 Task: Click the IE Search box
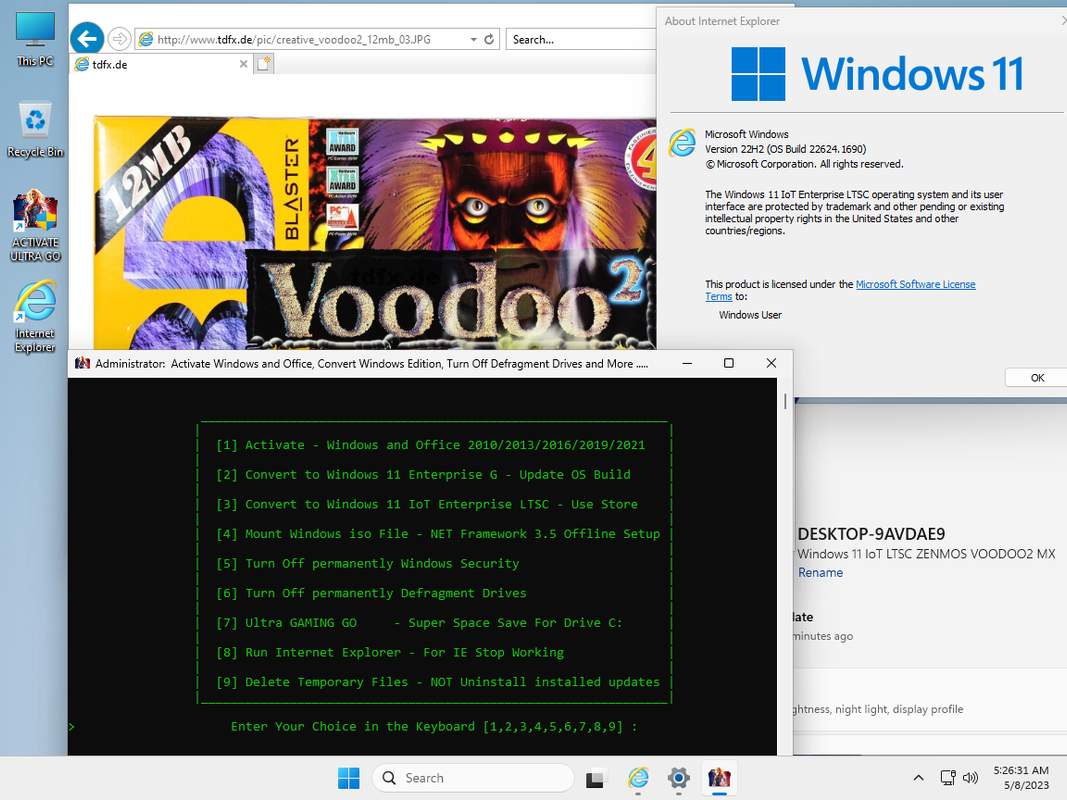coord(580,39)
